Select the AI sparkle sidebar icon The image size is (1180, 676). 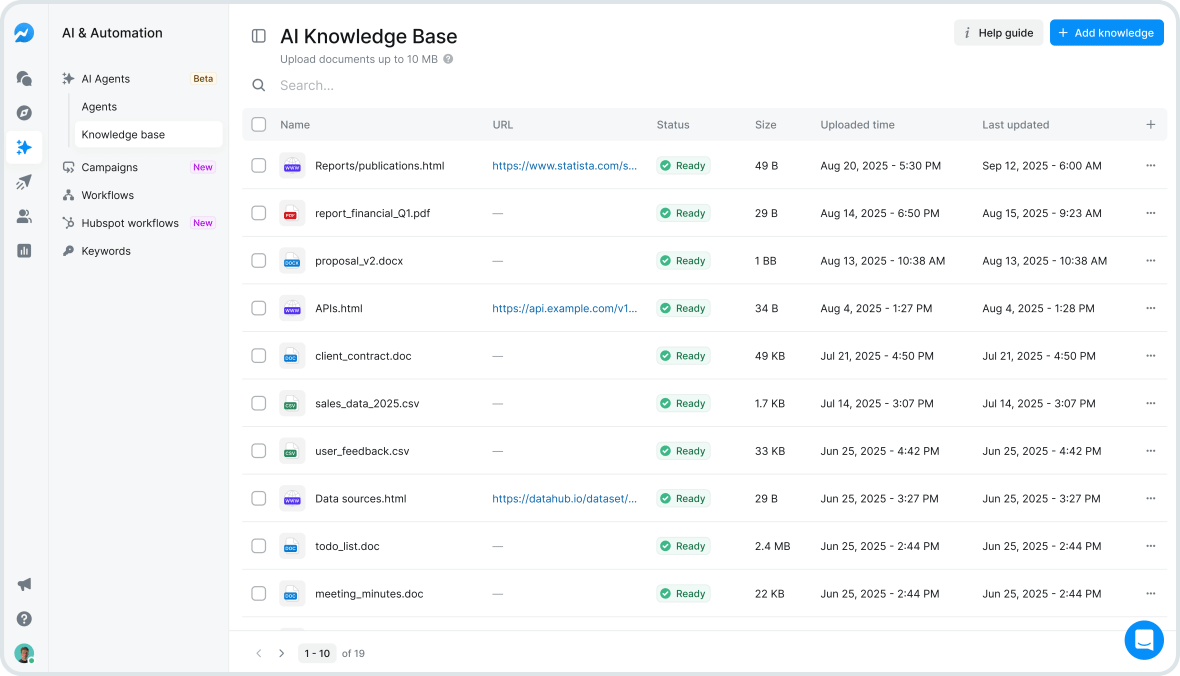(x=24, y=148)
